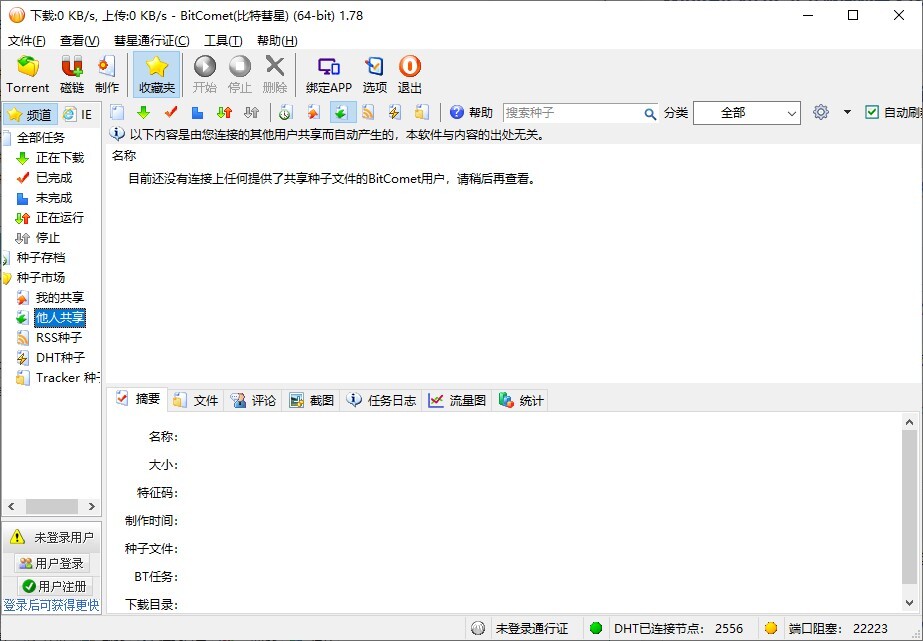The image size is (923, 641).
Task: Click the clock torrent archive icon in filter bar
Action: tap(286, 112)
